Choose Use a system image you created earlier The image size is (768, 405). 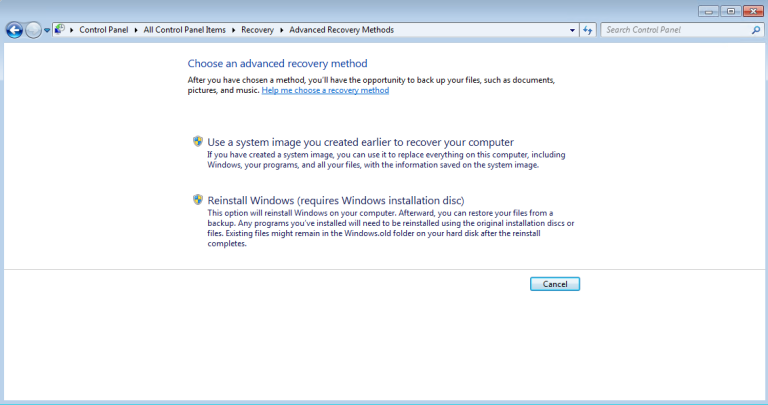[x=360, y=142]
